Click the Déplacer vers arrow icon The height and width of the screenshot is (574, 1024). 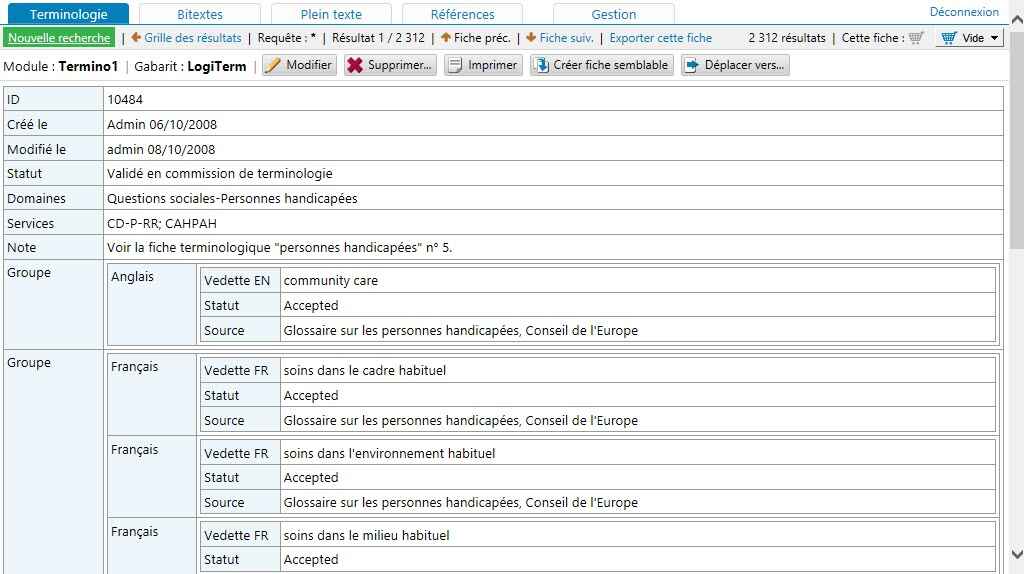pos(692,65)
